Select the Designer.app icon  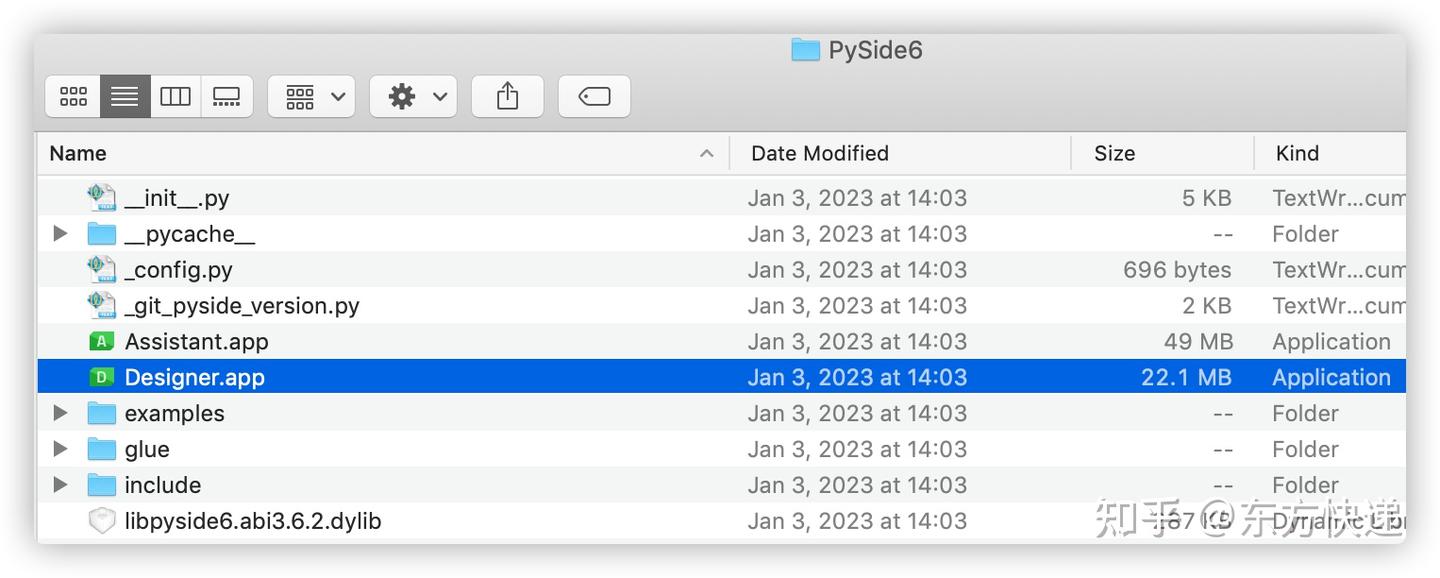tap(101, 378)
